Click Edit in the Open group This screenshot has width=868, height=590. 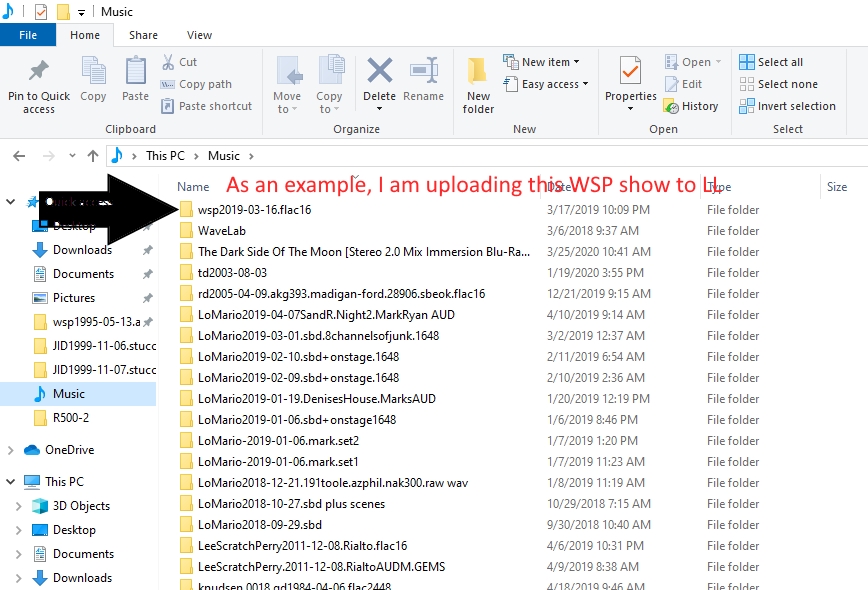pyautogui.click(x=684, y=84)
